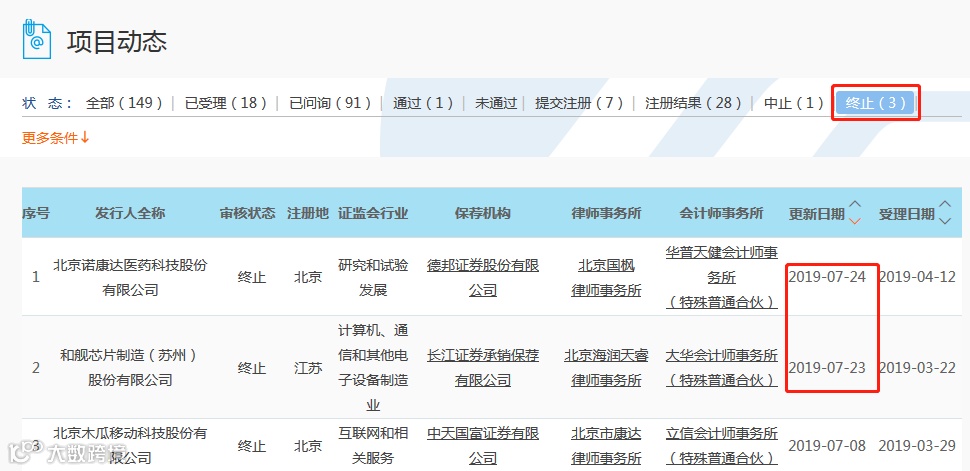This screenshot has height=471, width=970.
Task: Click acceptance date 2019-04-12
Action: [917, 277]
